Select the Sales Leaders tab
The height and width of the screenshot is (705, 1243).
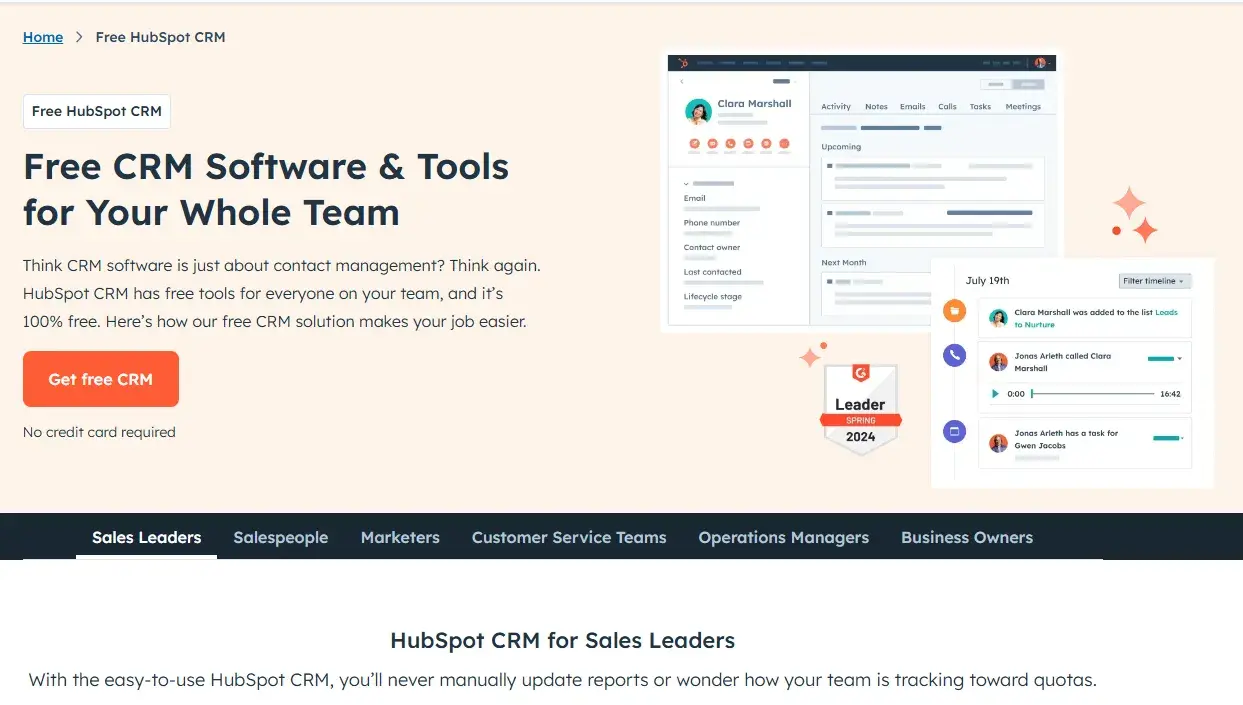[x=146, y=537]
